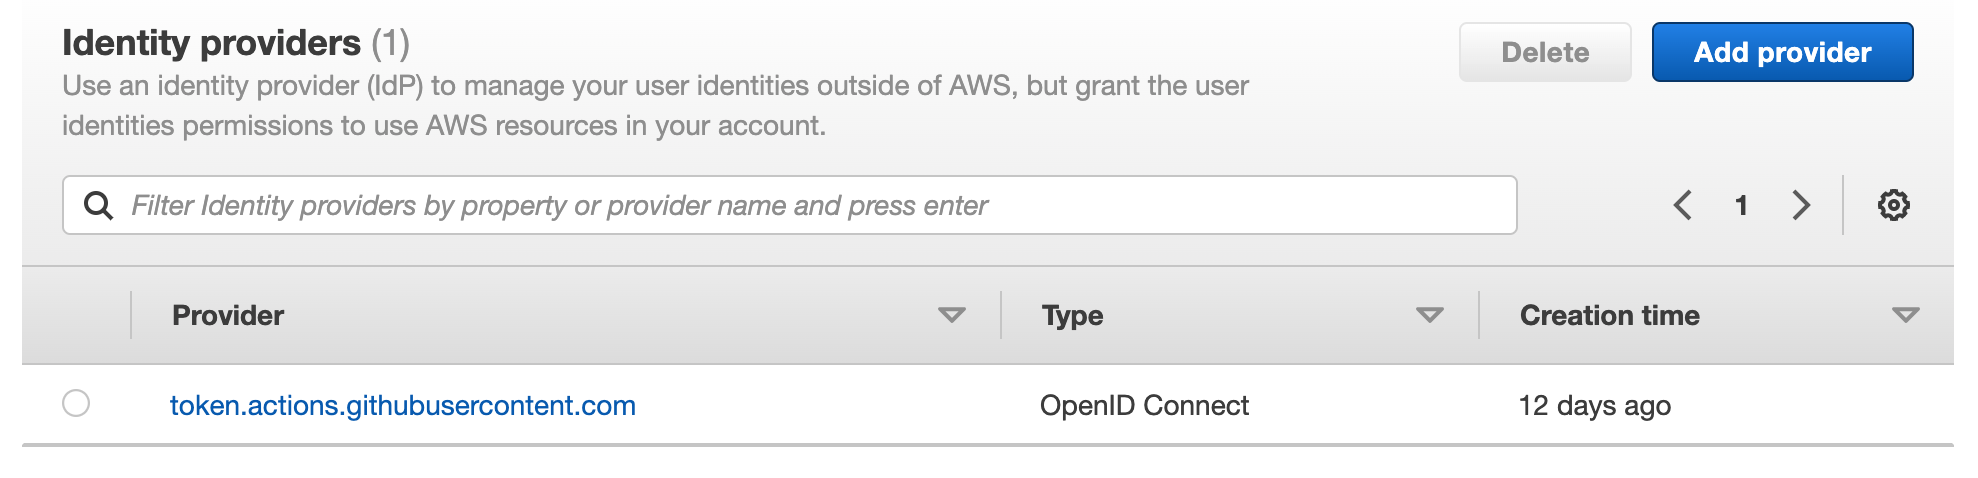The width and height of the screenshot is (1978, 478).
Task: Click the Identity providers heading
Action: 211,43
